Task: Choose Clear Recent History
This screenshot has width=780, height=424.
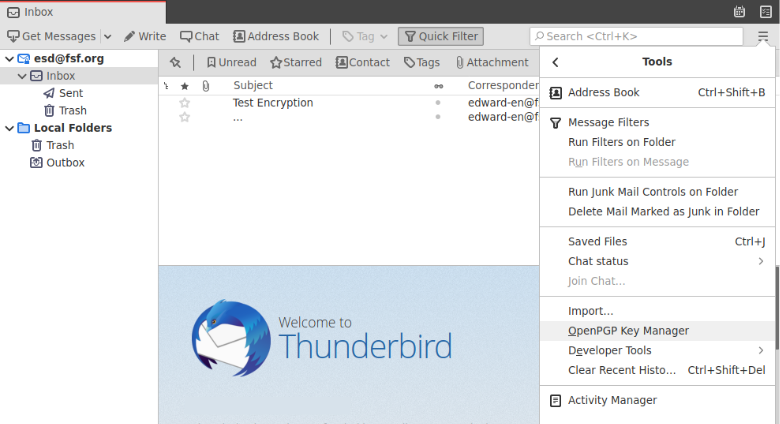Action: pos(657,370)
